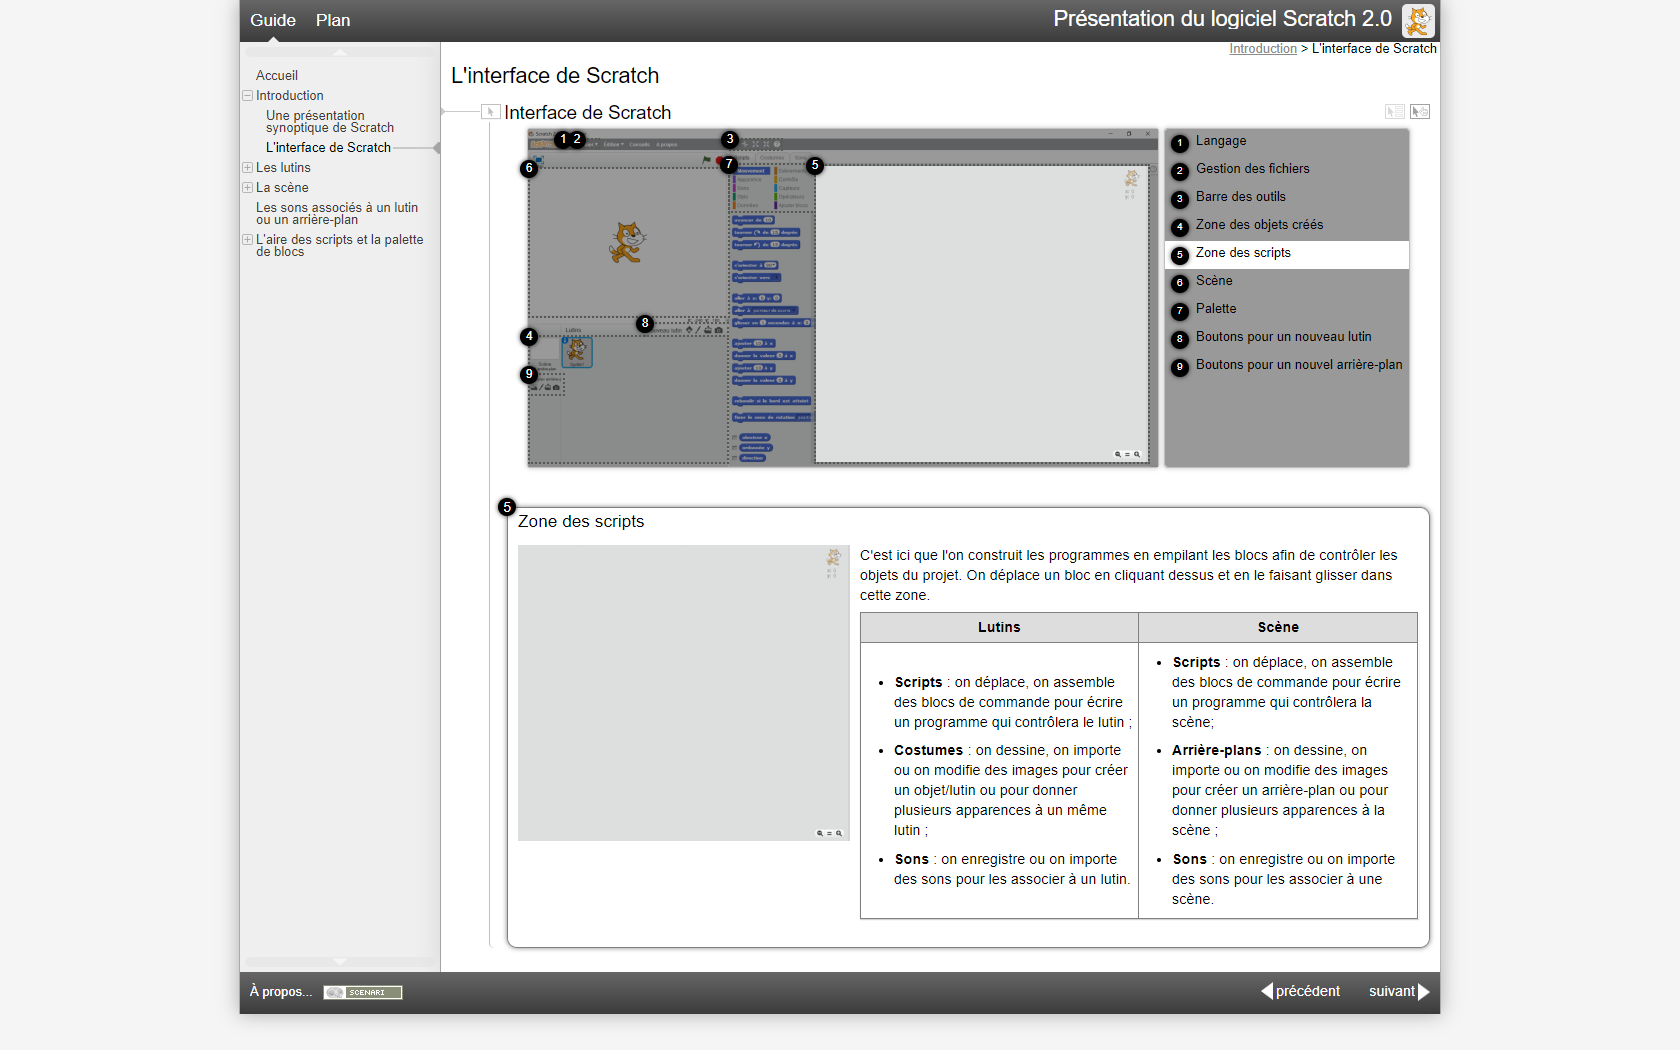The width and height of the screenshot is (1680, 1050).
Task: Follow the Introduction breadcrumb link
Action: pyautogui.click(x=1262, y=49)
